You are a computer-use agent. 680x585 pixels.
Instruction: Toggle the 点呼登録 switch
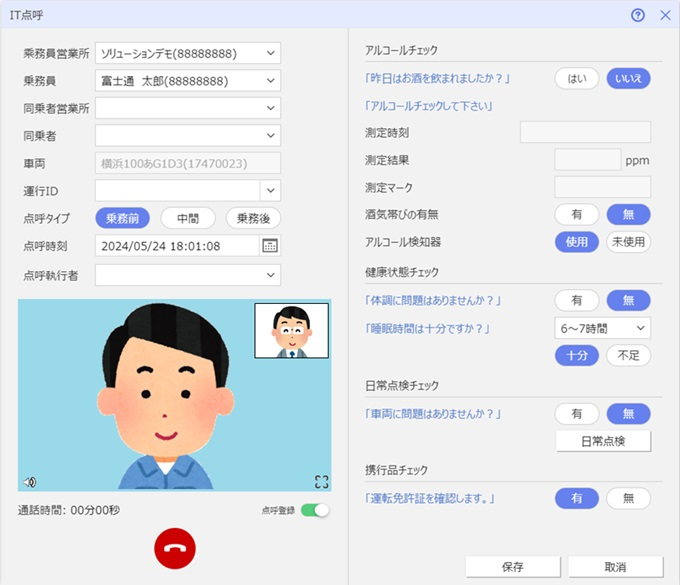click(315, 510)
